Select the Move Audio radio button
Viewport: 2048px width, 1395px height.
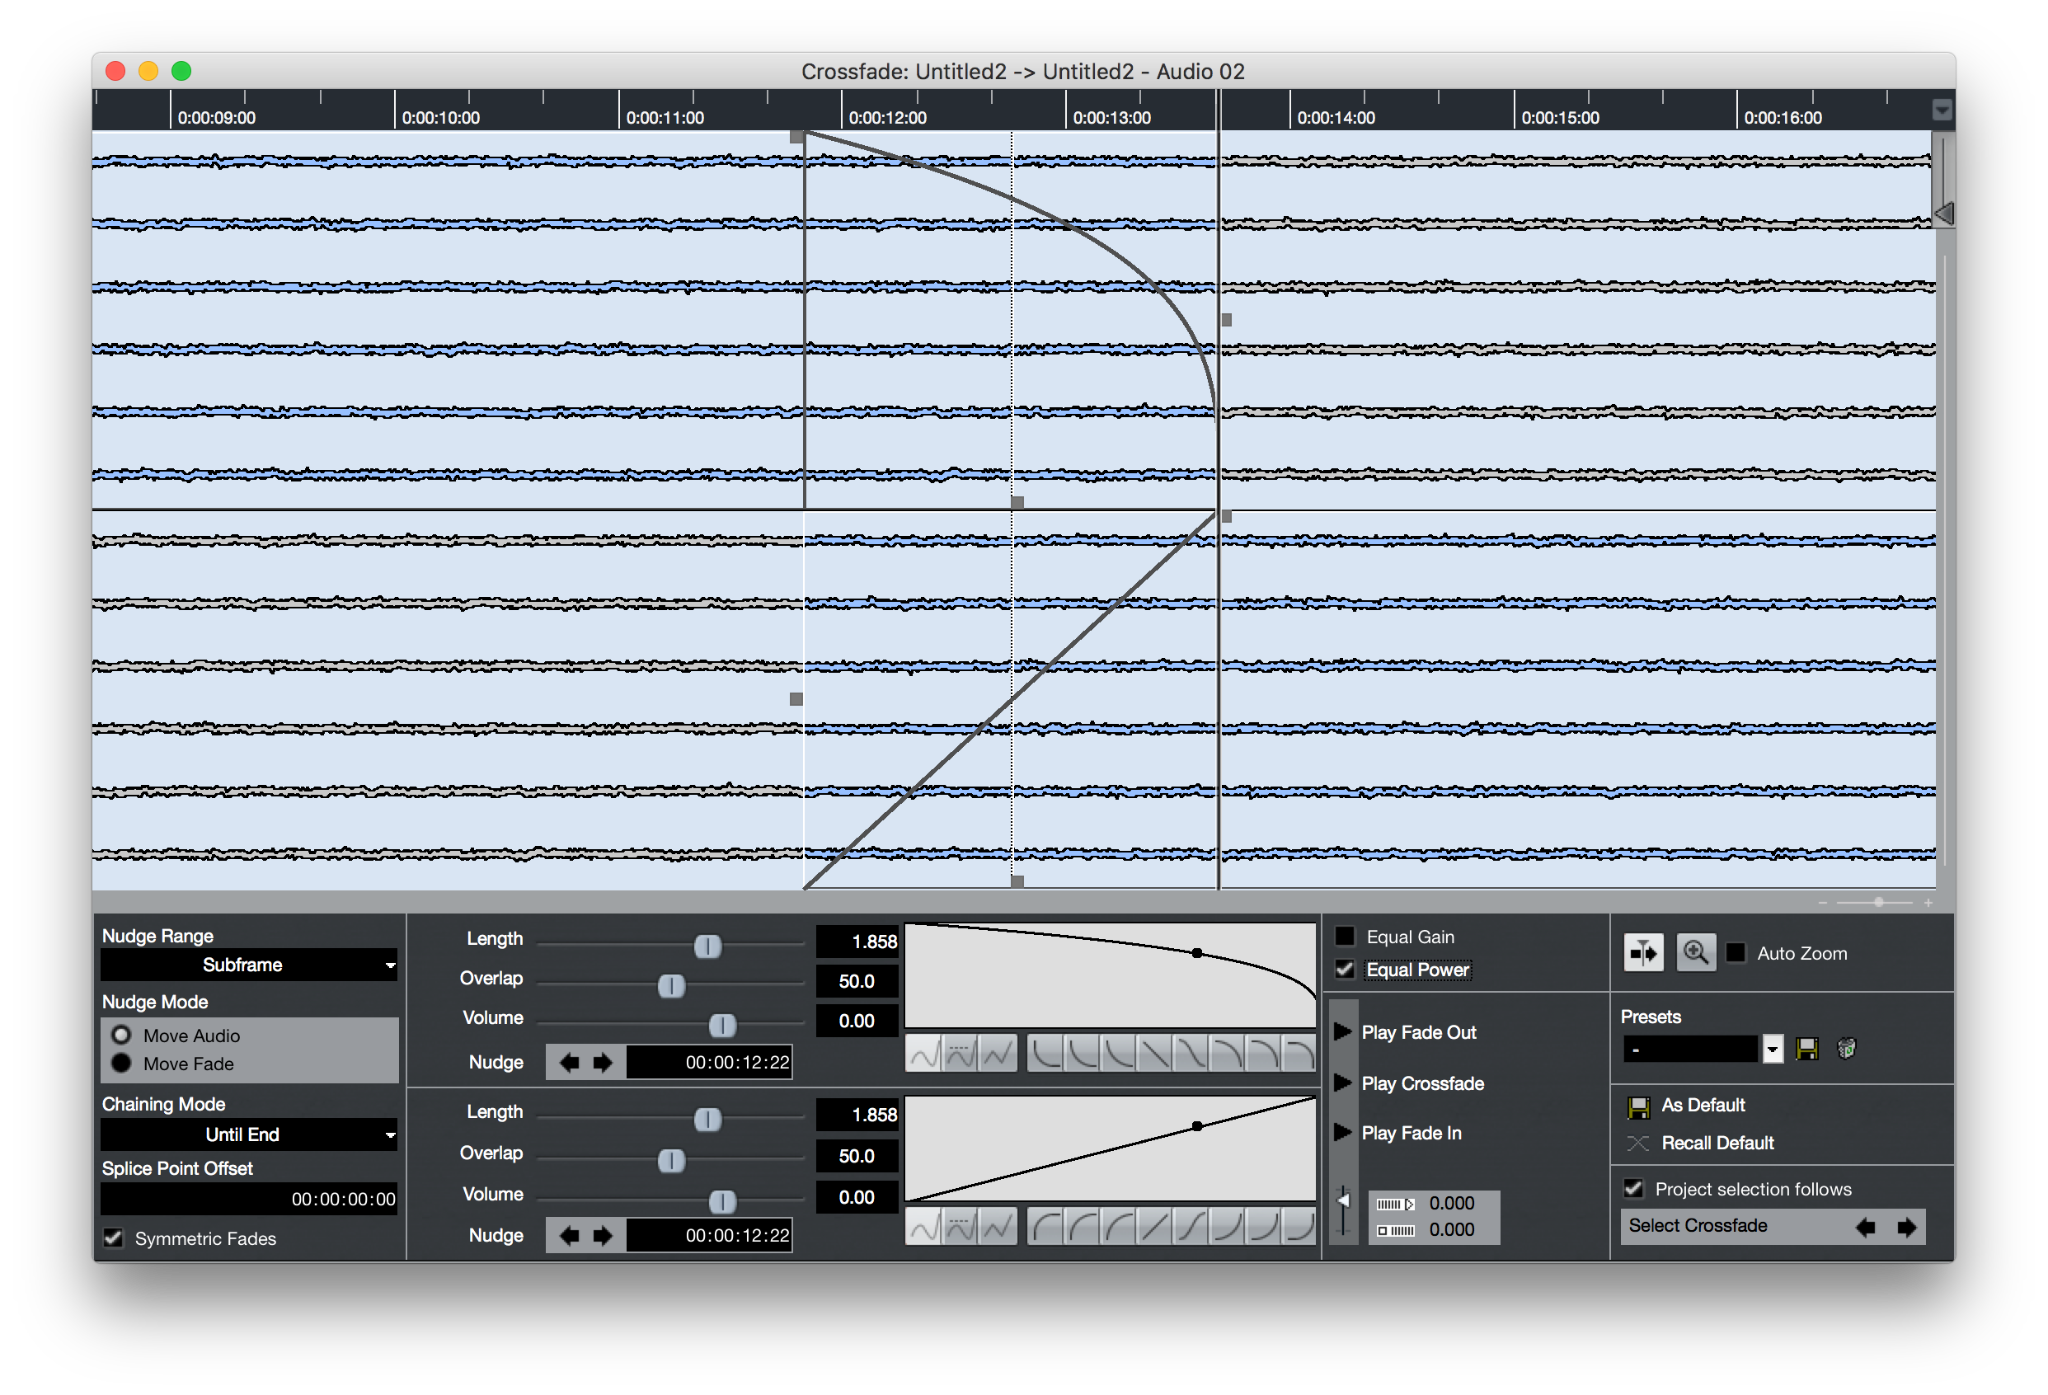coord(122,1035)
